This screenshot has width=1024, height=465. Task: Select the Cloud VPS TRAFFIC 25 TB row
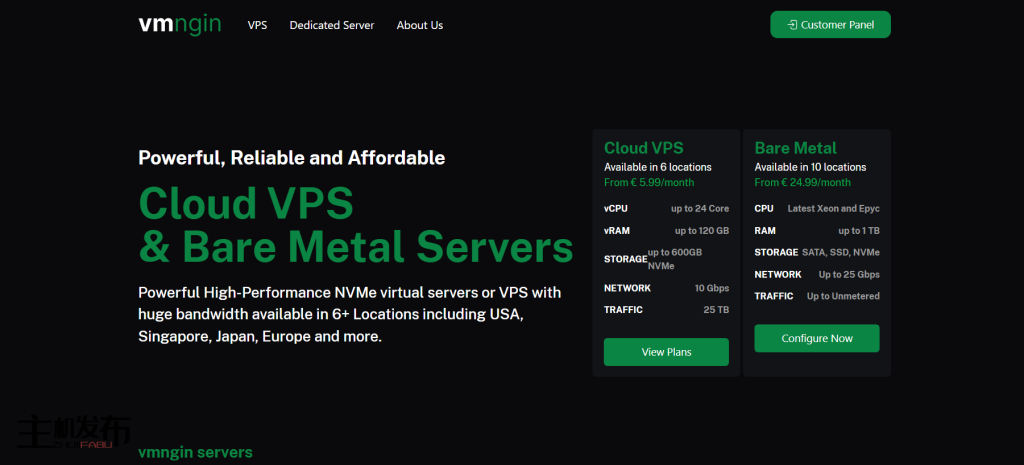[666, 310]
